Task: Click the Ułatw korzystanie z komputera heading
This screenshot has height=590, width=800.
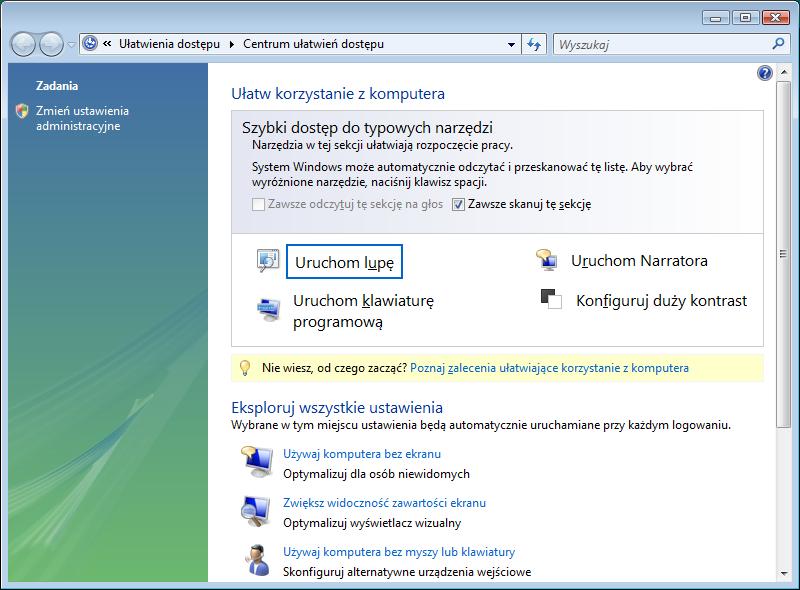Action: coord(338,93)
